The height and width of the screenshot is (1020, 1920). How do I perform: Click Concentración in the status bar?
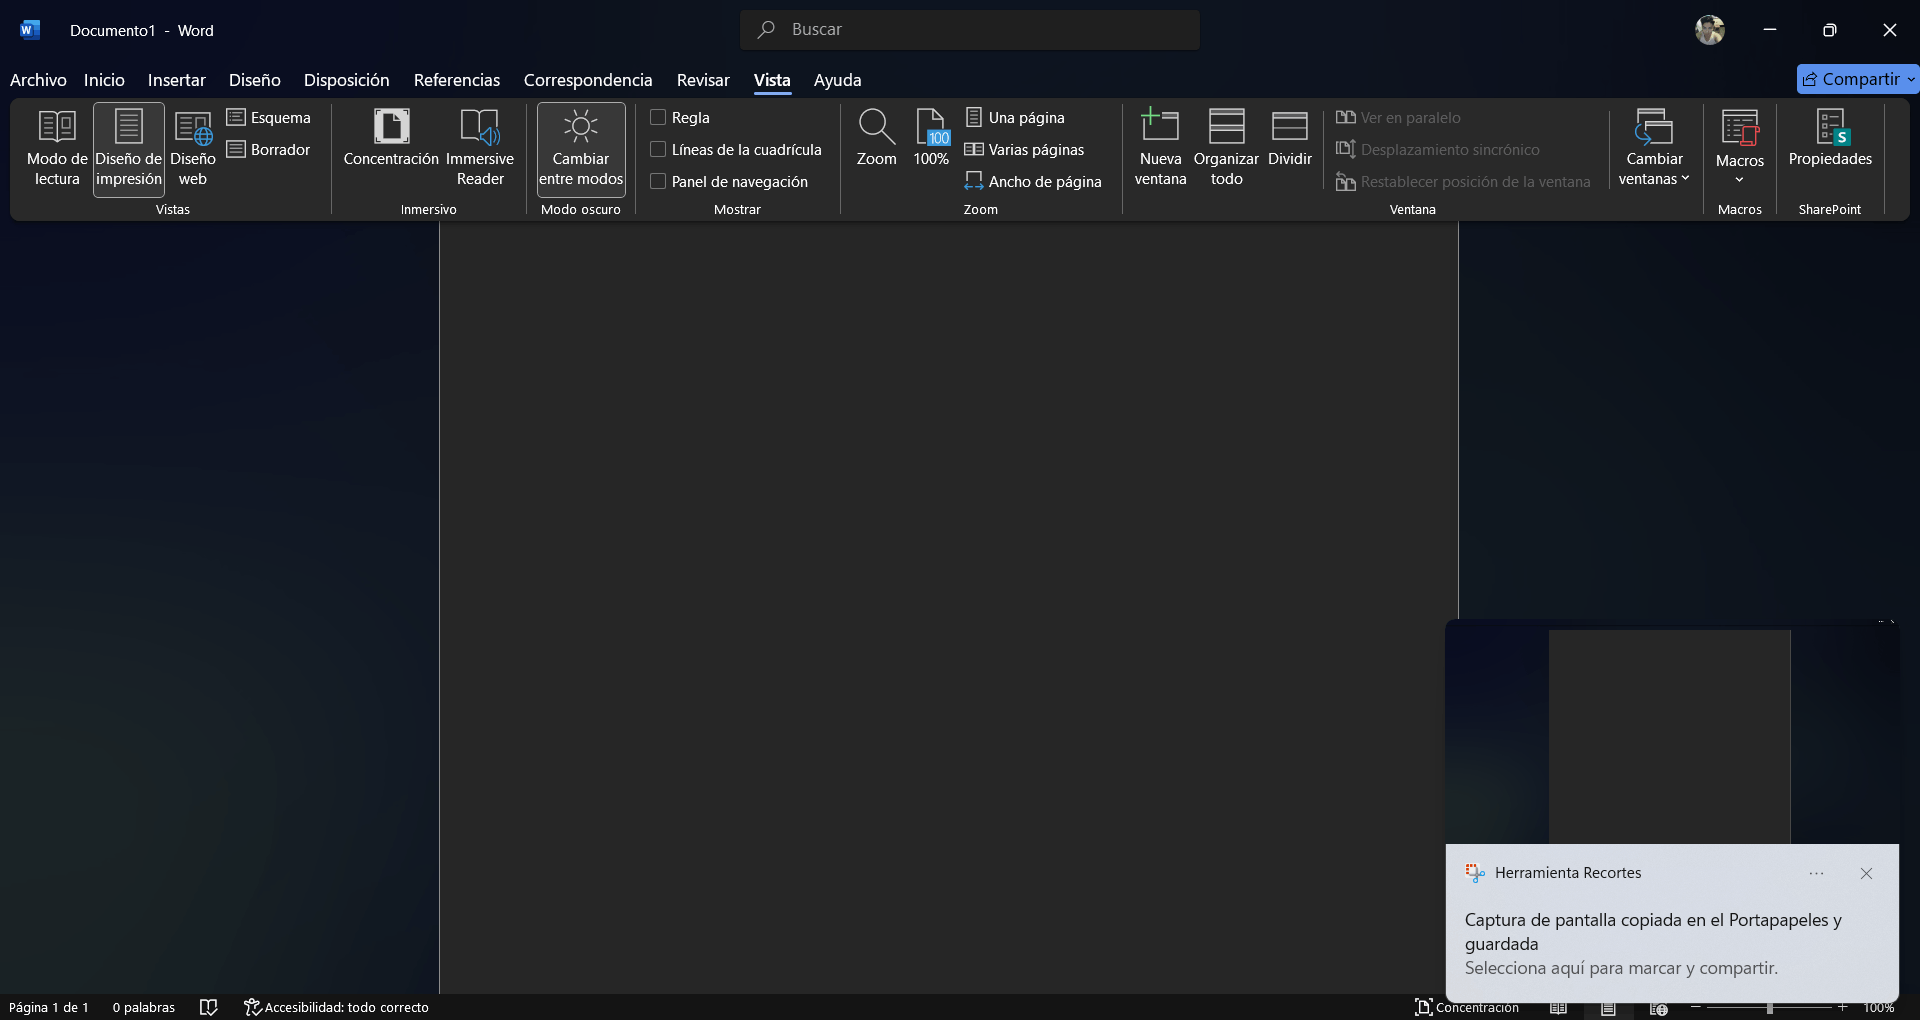tap(1467, 1007)
